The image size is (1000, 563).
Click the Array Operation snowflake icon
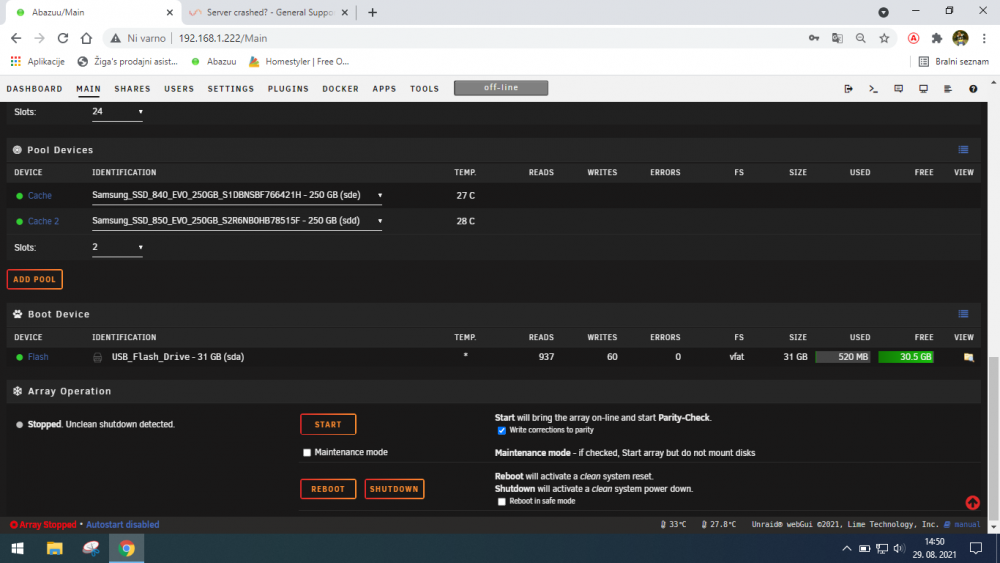point(17,391)
